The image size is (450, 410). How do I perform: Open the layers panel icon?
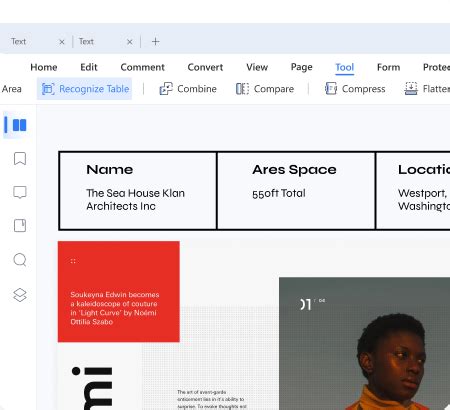(x=20, y=295)
